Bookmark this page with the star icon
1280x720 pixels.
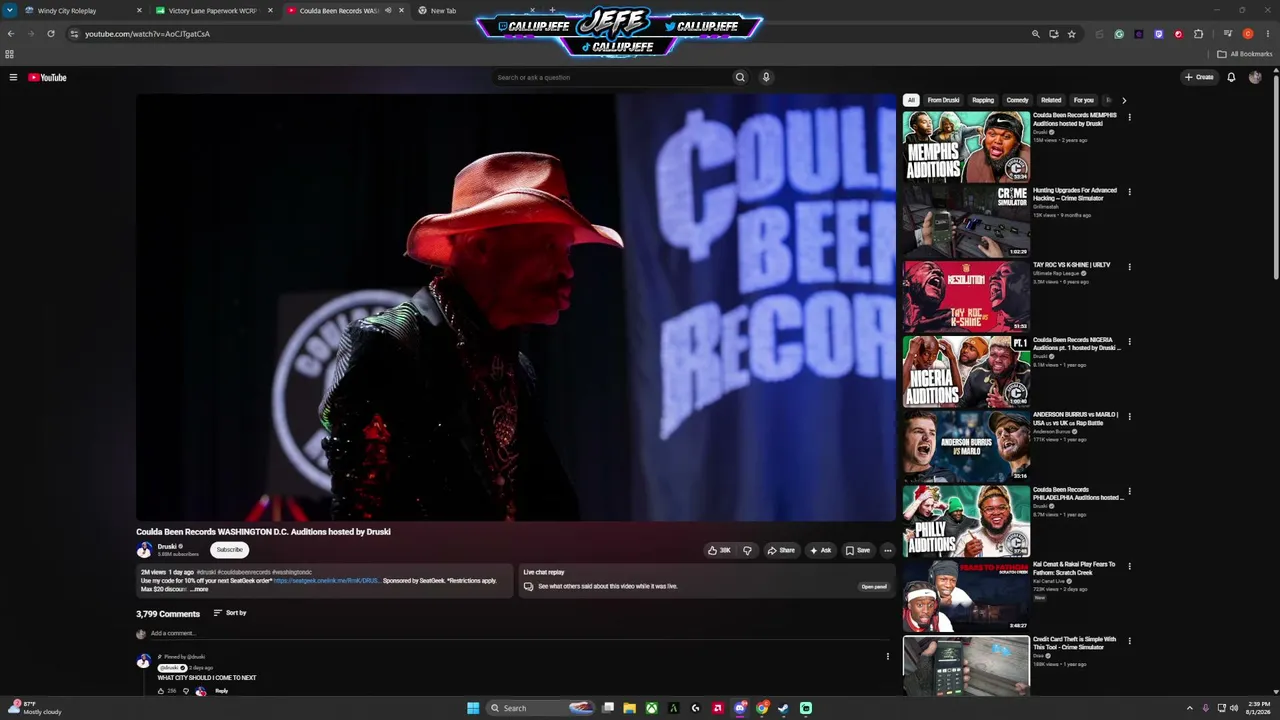[1071, 34]
